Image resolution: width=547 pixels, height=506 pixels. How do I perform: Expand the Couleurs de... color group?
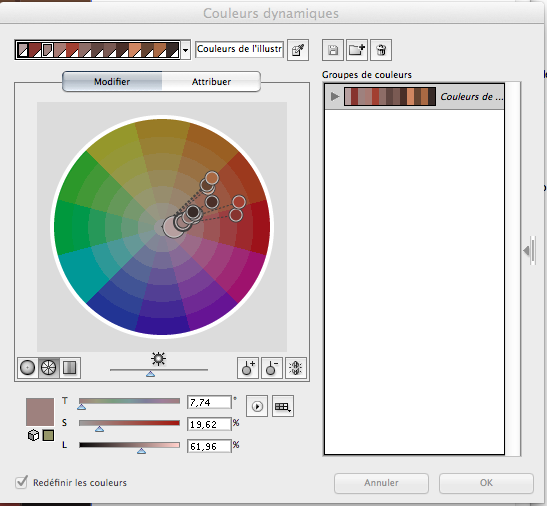click(x=335, y=96)
